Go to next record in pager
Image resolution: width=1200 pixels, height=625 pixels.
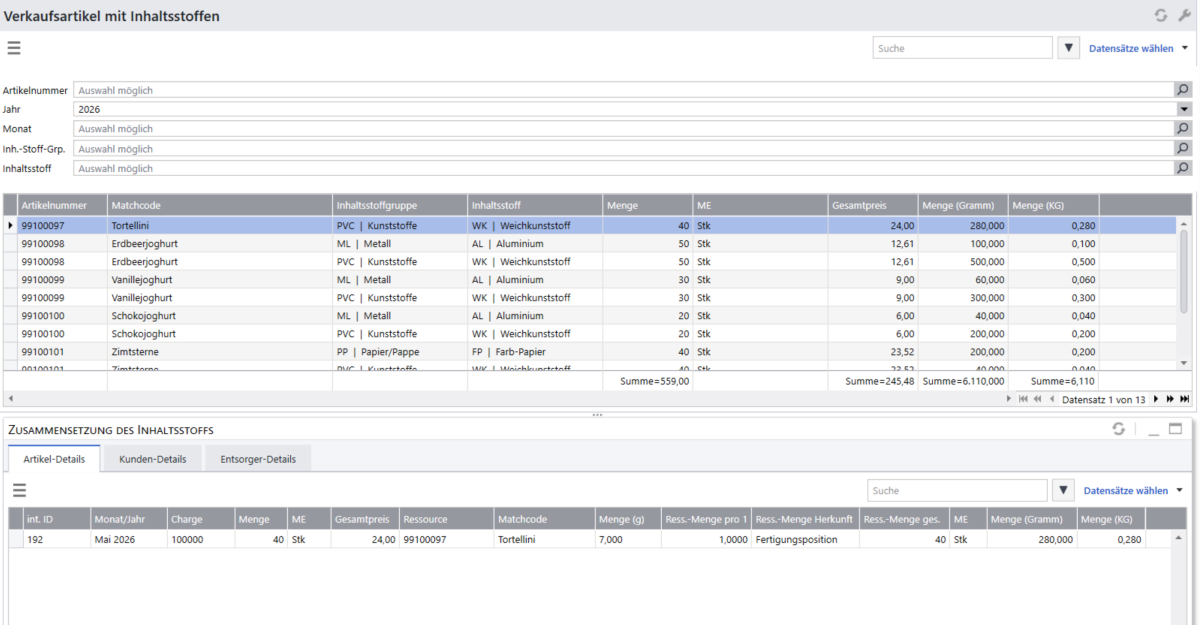click(1156, 399)
